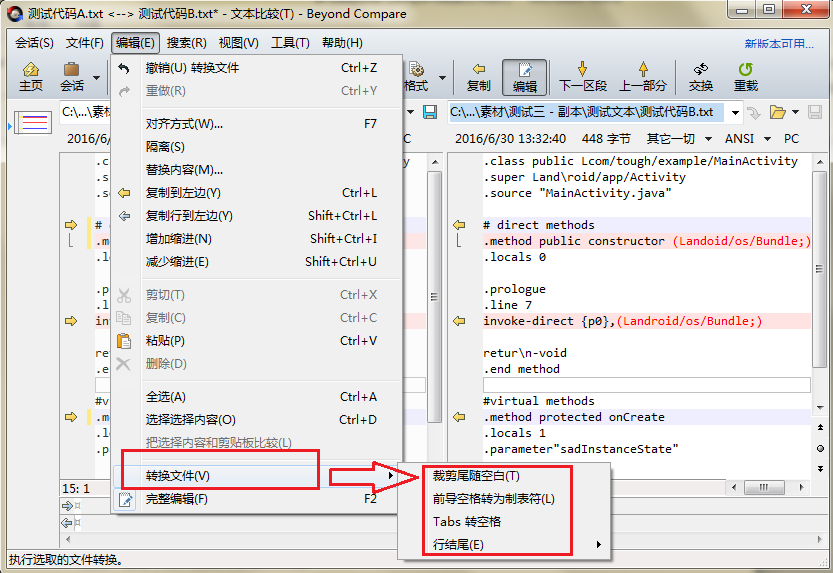
Task: Select 完整编辑(F) menu entry
Action: [x=257, y=499]
